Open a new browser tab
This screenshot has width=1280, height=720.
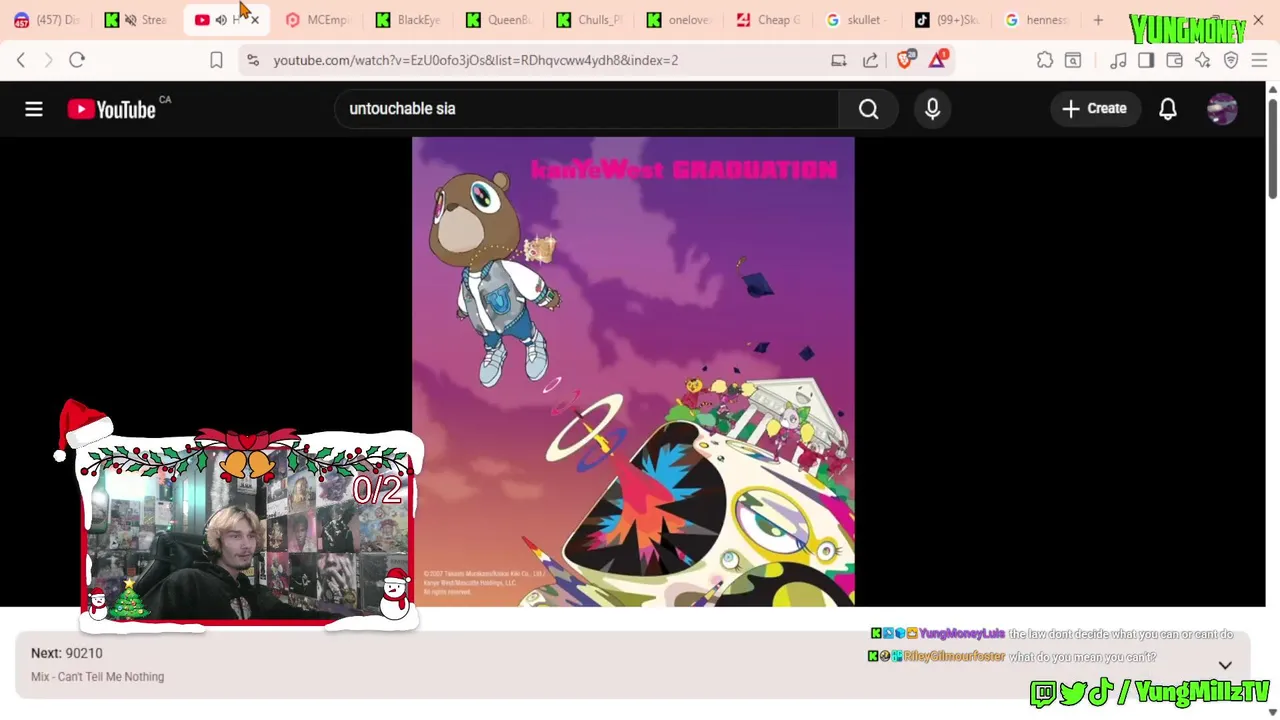[x=1098, y=20]
